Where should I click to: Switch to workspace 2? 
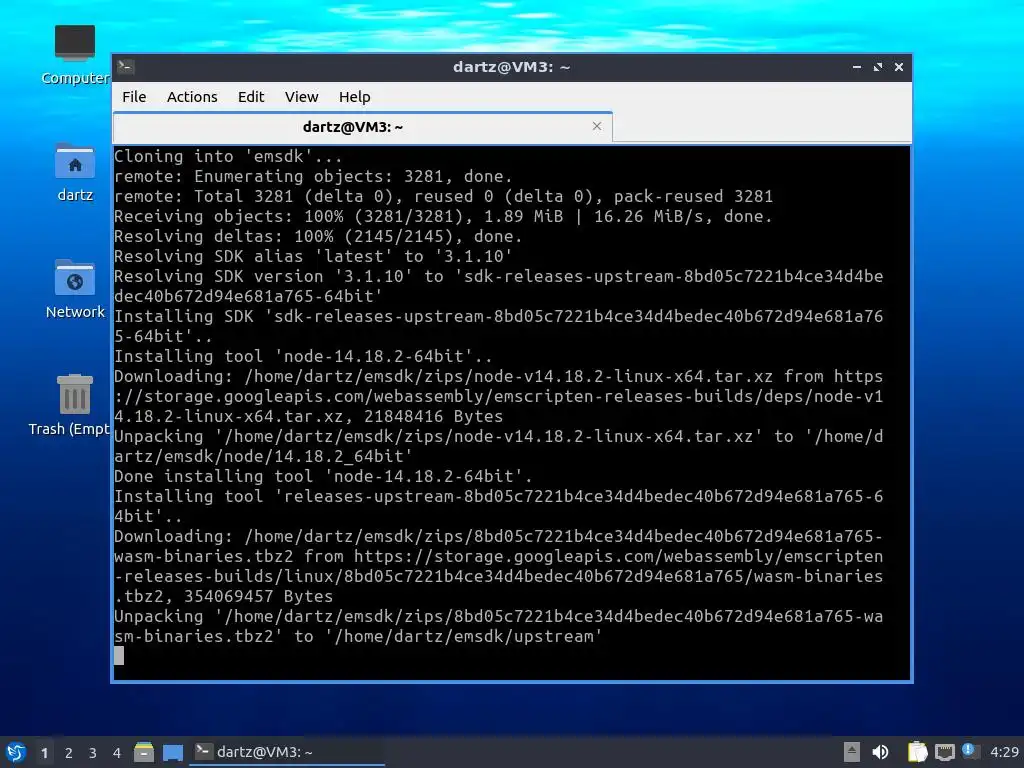[x=69, y=753]
